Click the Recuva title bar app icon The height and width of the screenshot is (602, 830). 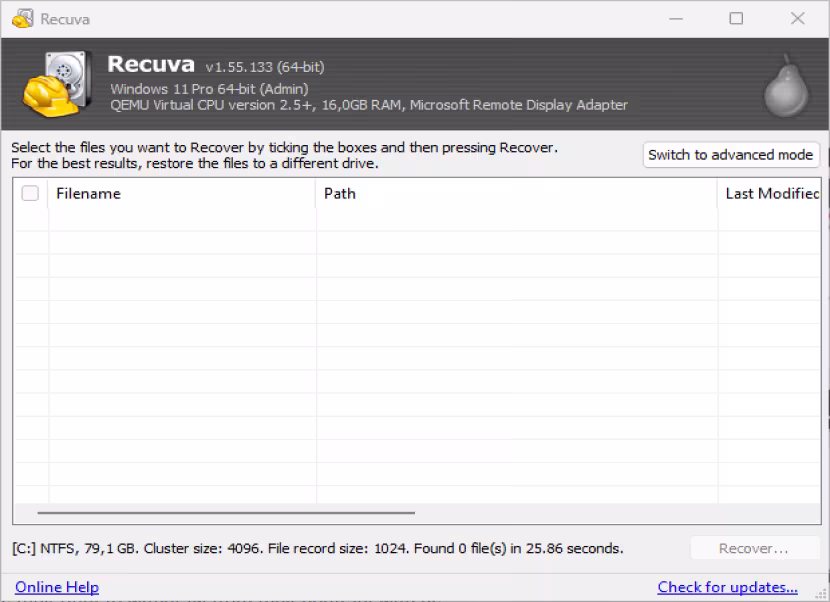(23, 19)
